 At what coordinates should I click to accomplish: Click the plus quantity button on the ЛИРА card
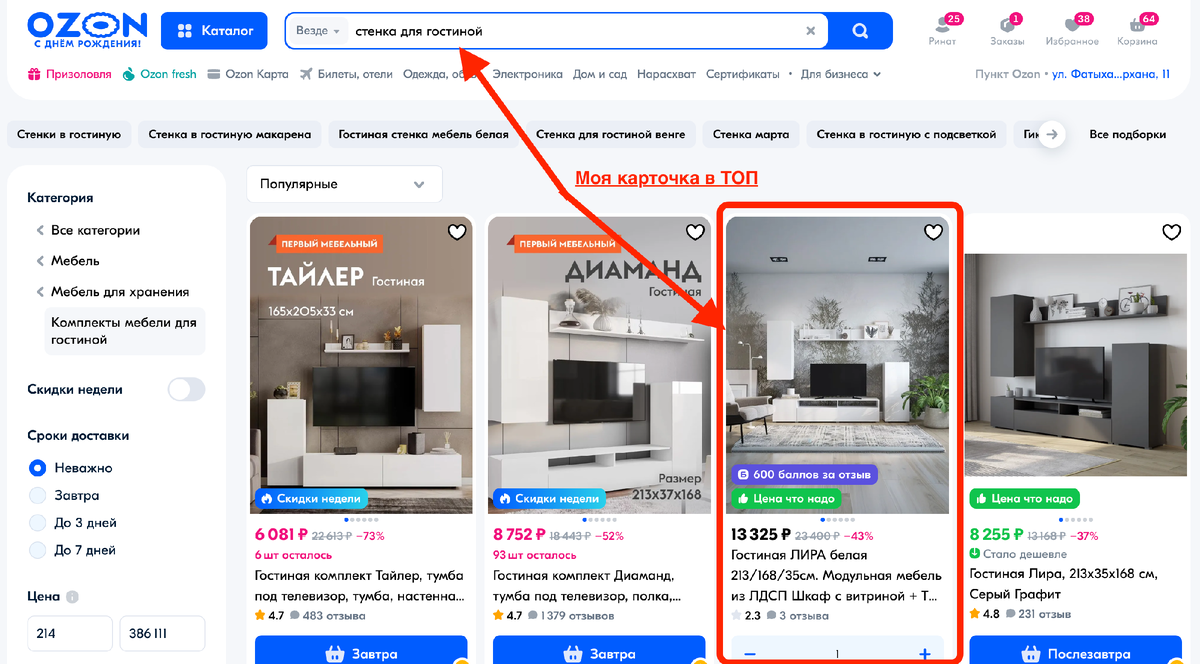click(925, 654)
